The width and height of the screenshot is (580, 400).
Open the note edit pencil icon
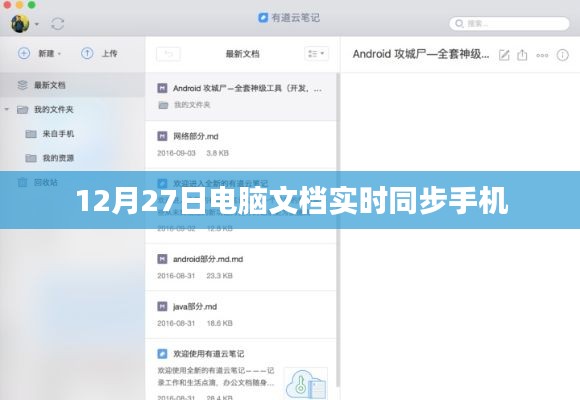pos(504,55)
